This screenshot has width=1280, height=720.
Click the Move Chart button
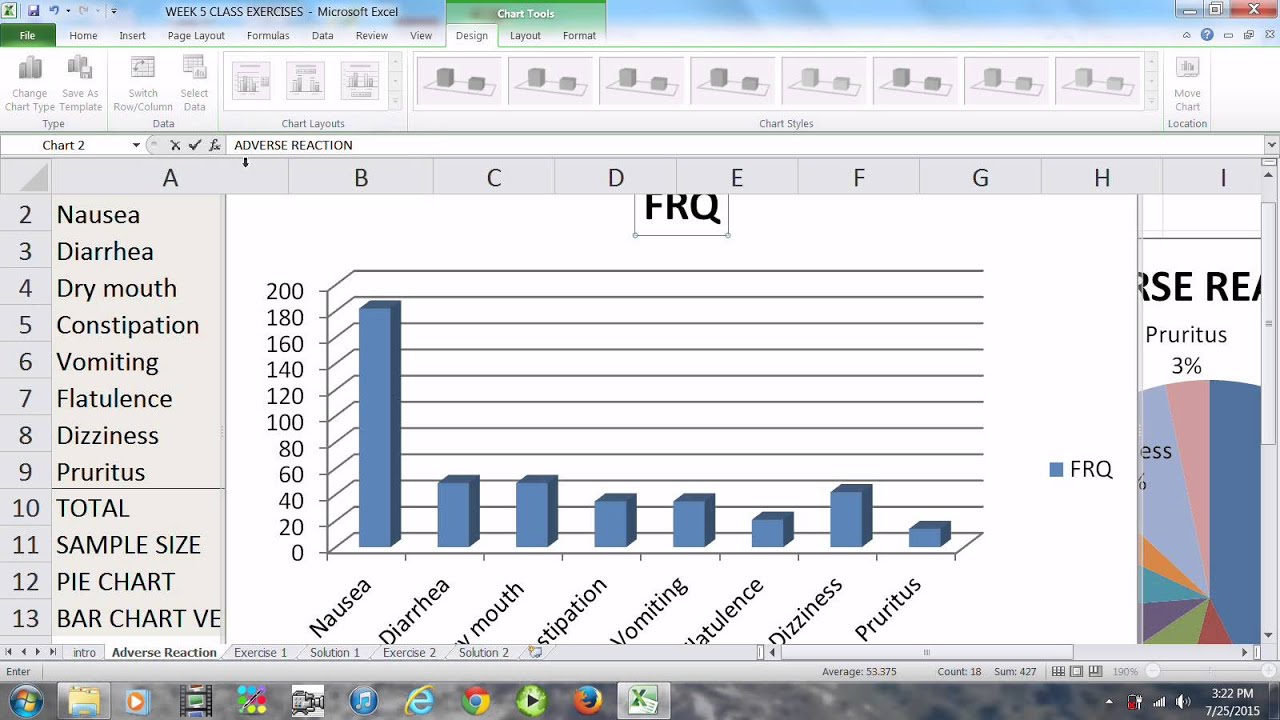(x=1187, y=84)
